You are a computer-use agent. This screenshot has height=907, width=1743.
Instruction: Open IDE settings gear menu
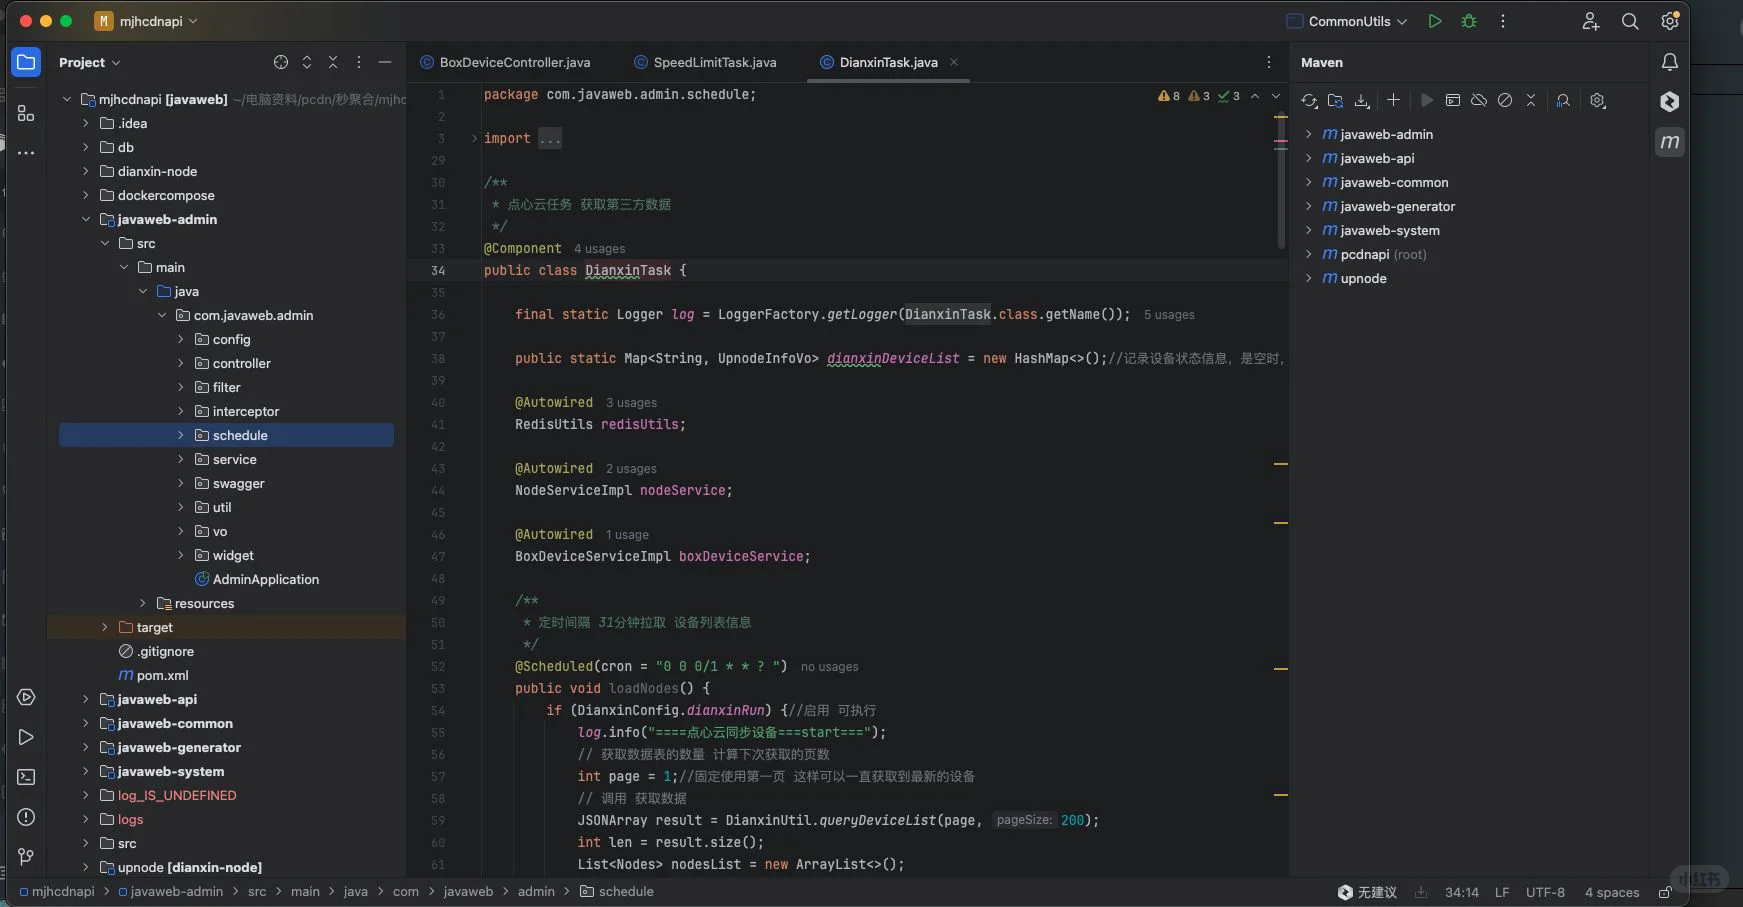click(x=1669, y=21)
